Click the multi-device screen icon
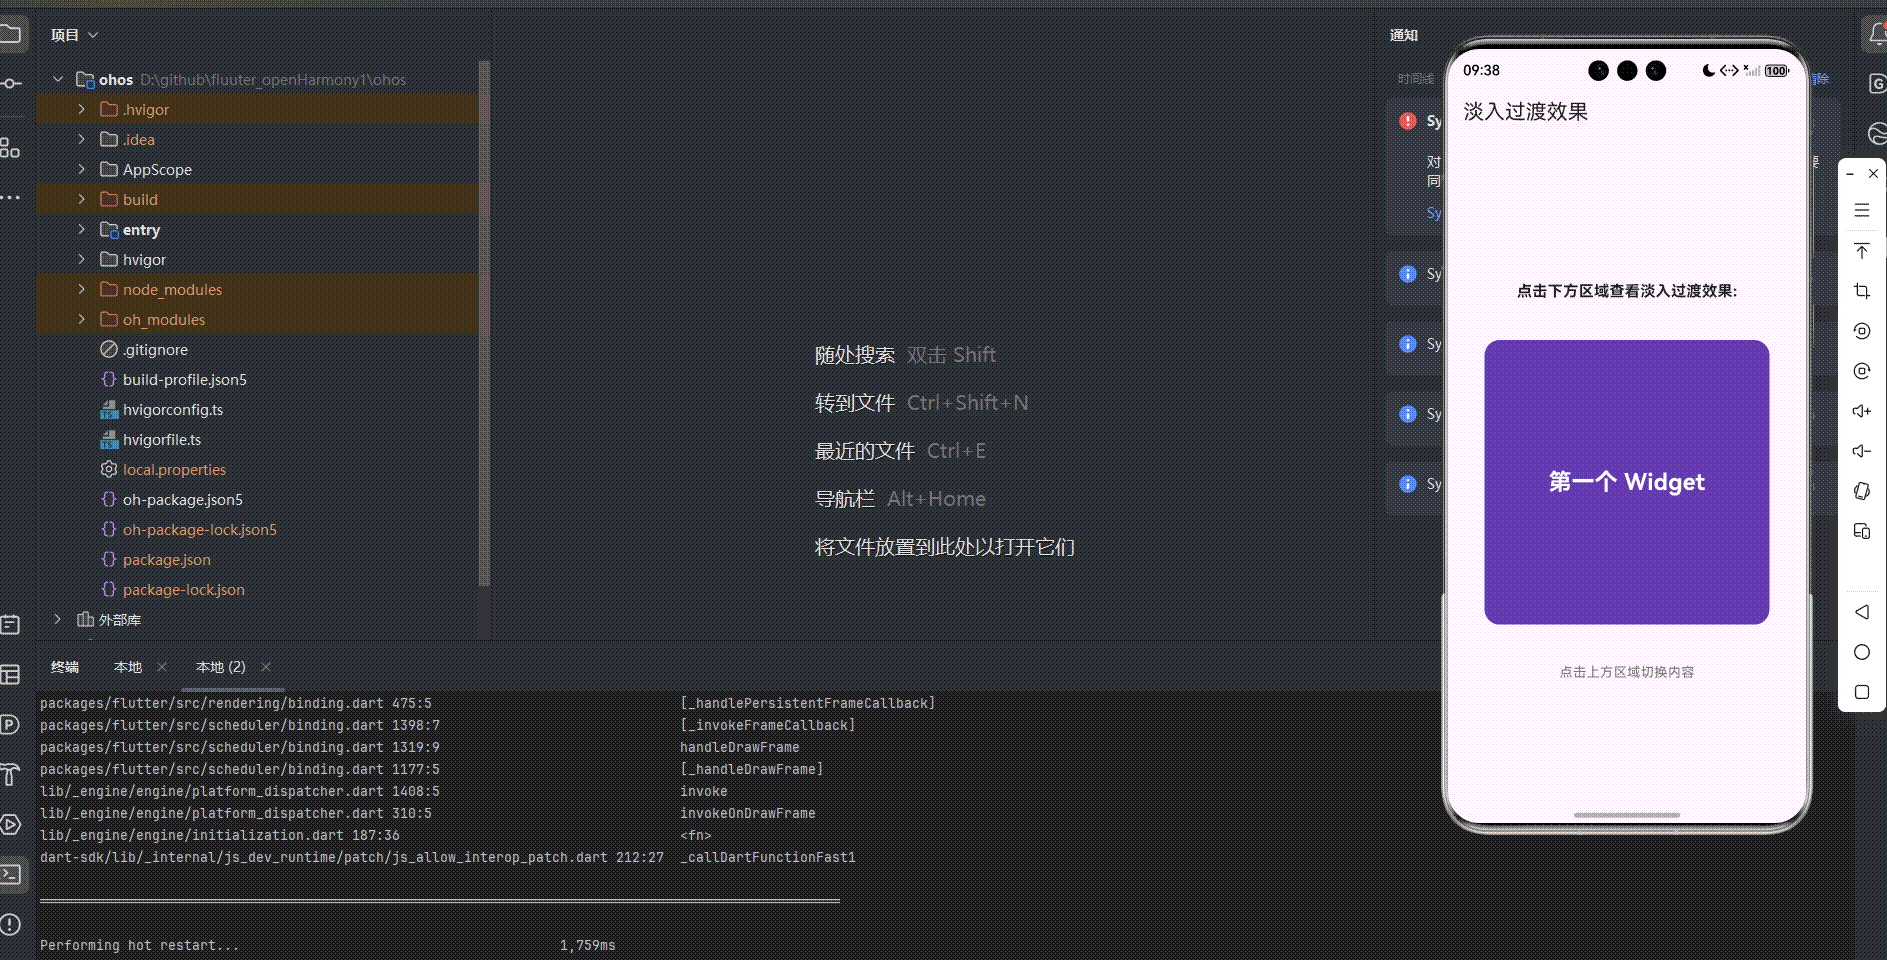The image size is (1887, 960). coord(1861,531)
